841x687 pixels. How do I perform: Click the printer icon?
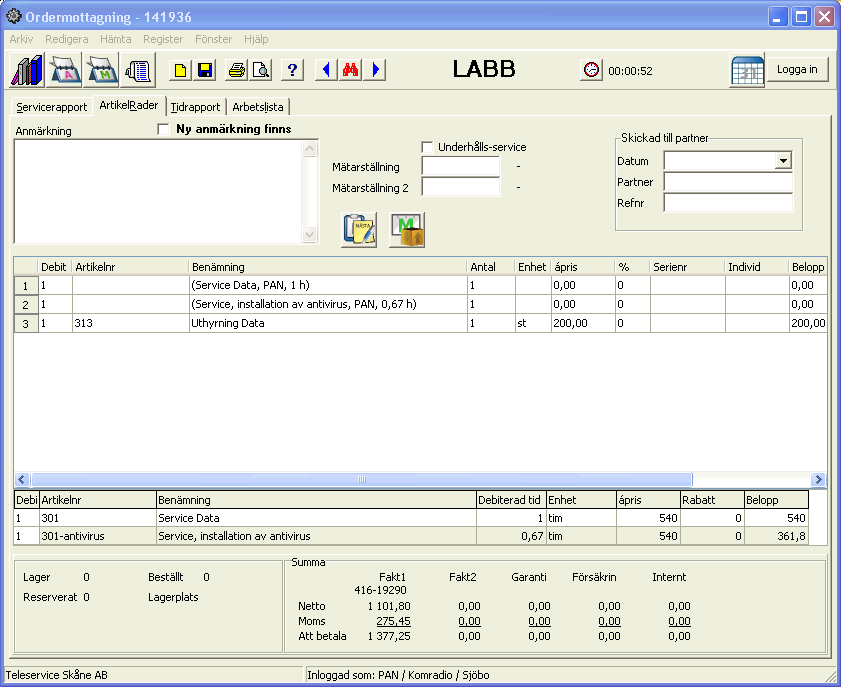pyautogui.click(x=237, y=70)
